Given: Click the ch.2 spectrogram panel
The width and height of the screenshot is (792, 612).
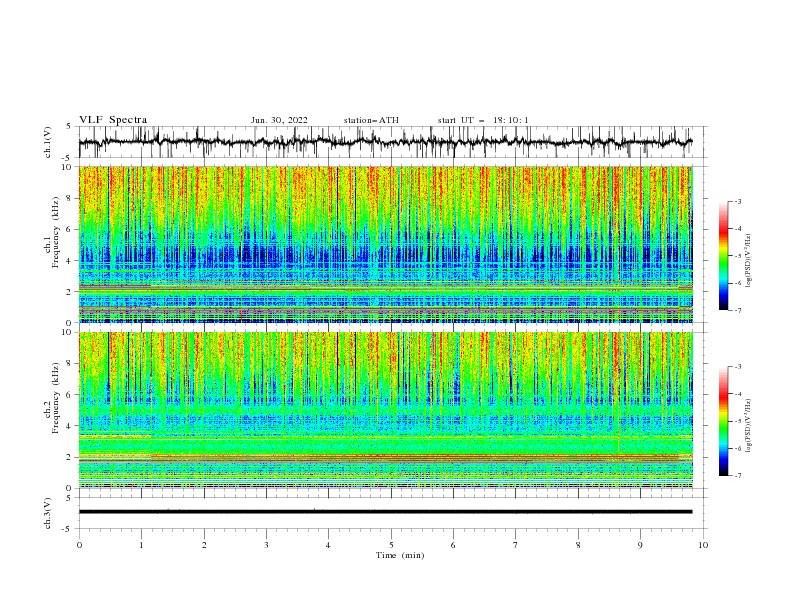Looking at the screenshot, I should click(386, 410).
